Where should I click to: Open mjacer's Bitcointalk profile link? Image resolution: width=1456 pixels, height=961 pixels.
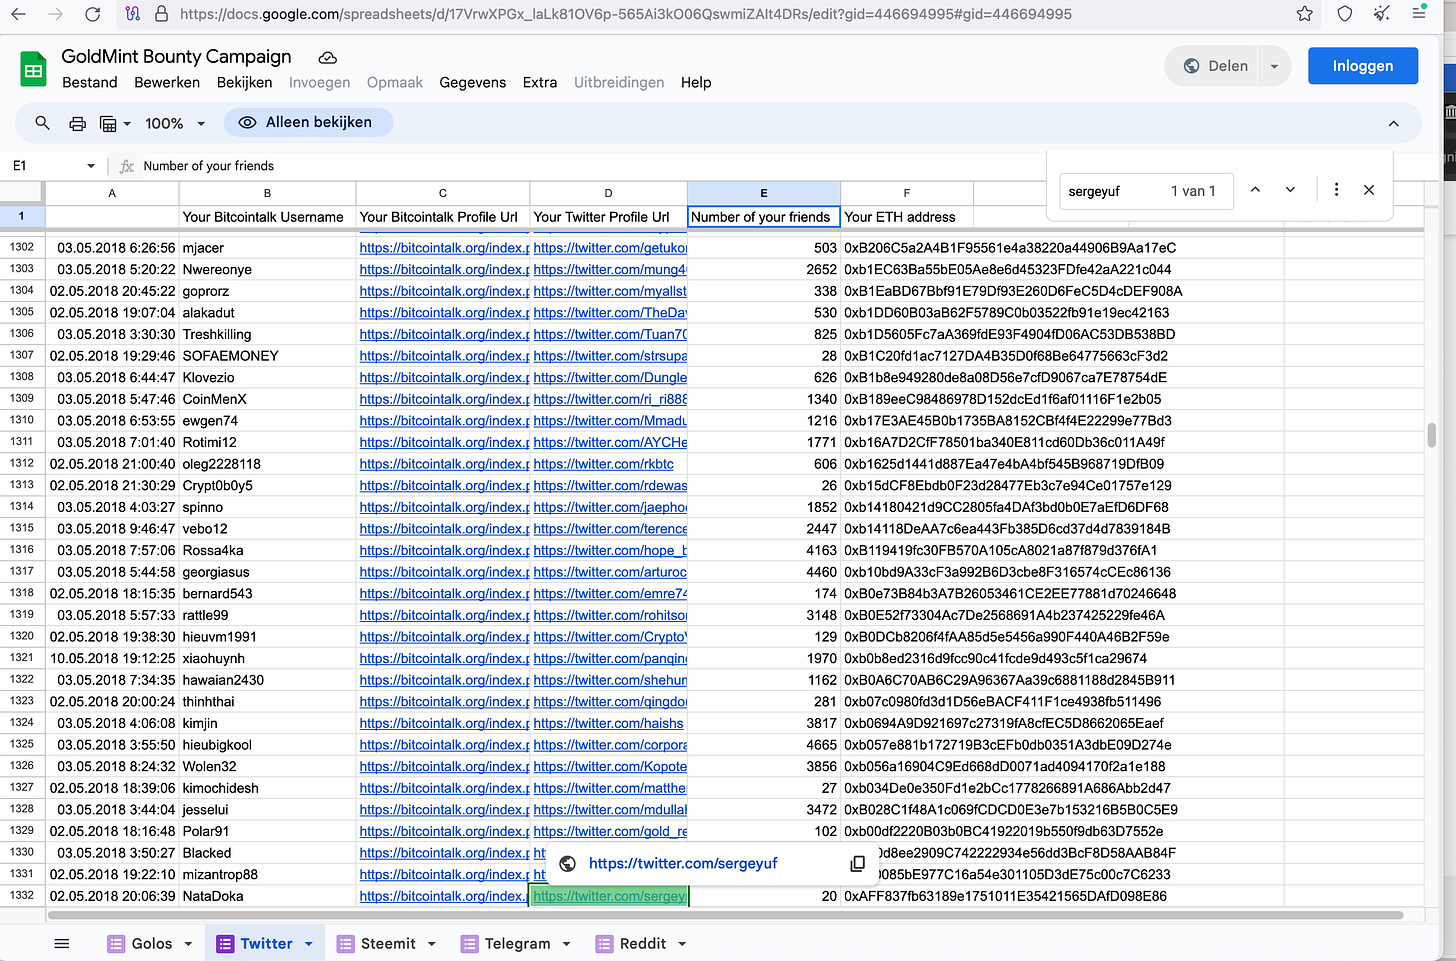point(443,248)
